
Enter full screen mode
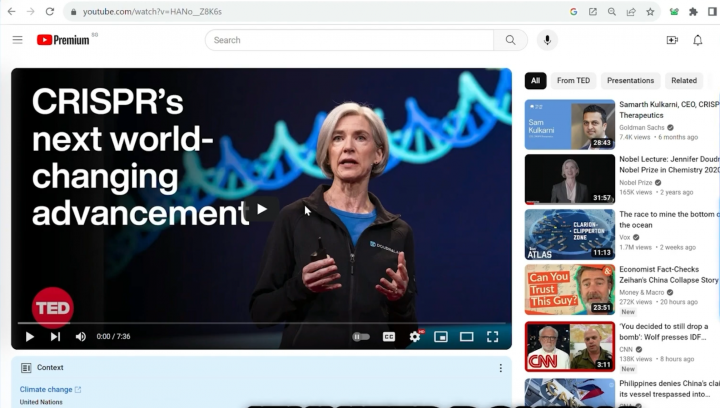[x=492, y=337]
